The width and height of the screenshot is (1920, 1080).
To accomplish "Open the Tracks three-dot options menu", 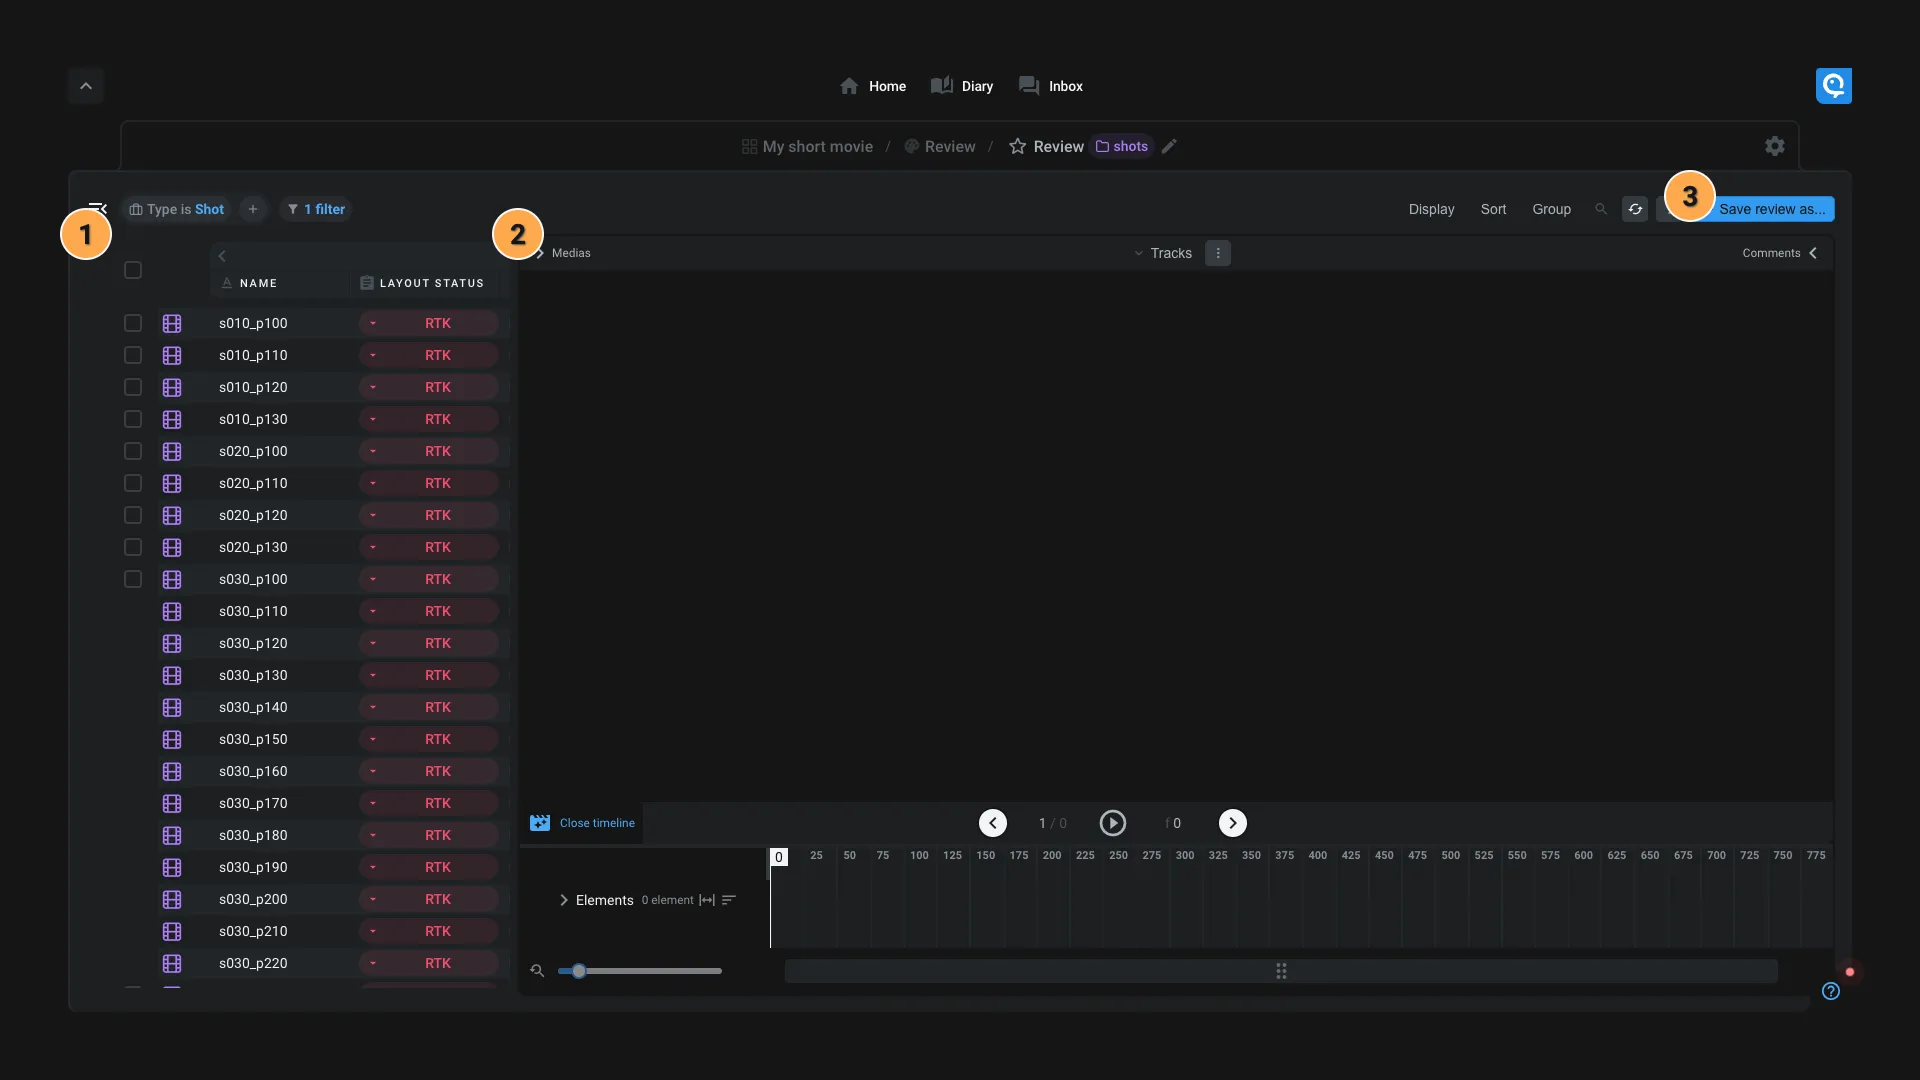I will (x=1217, y=253).
